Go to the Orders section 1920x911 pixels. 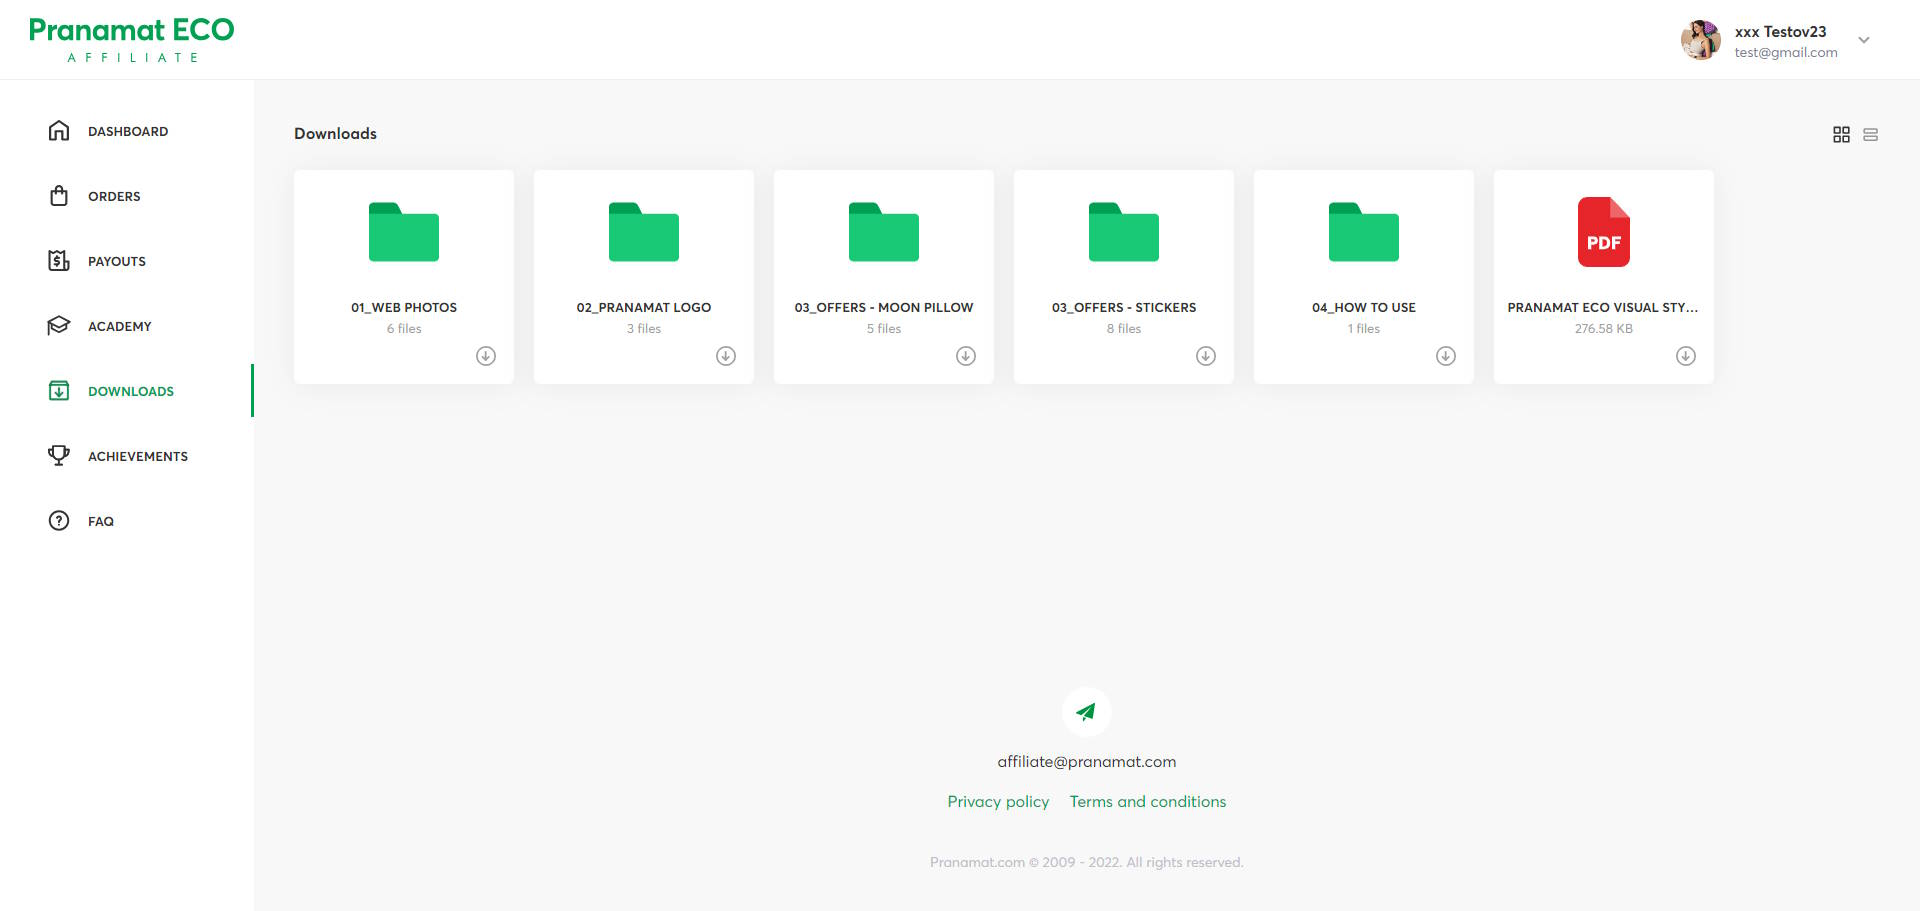pyautogui.click(x=113, y=197)
